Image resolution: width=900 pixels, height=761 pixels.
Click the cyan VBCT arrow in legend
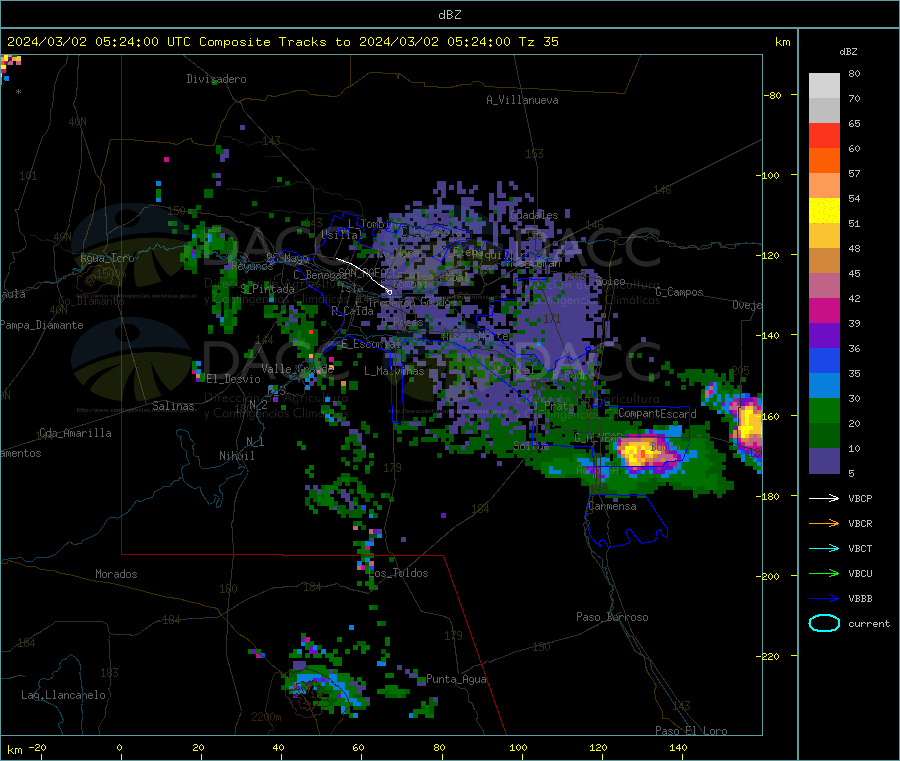point(824,549)
